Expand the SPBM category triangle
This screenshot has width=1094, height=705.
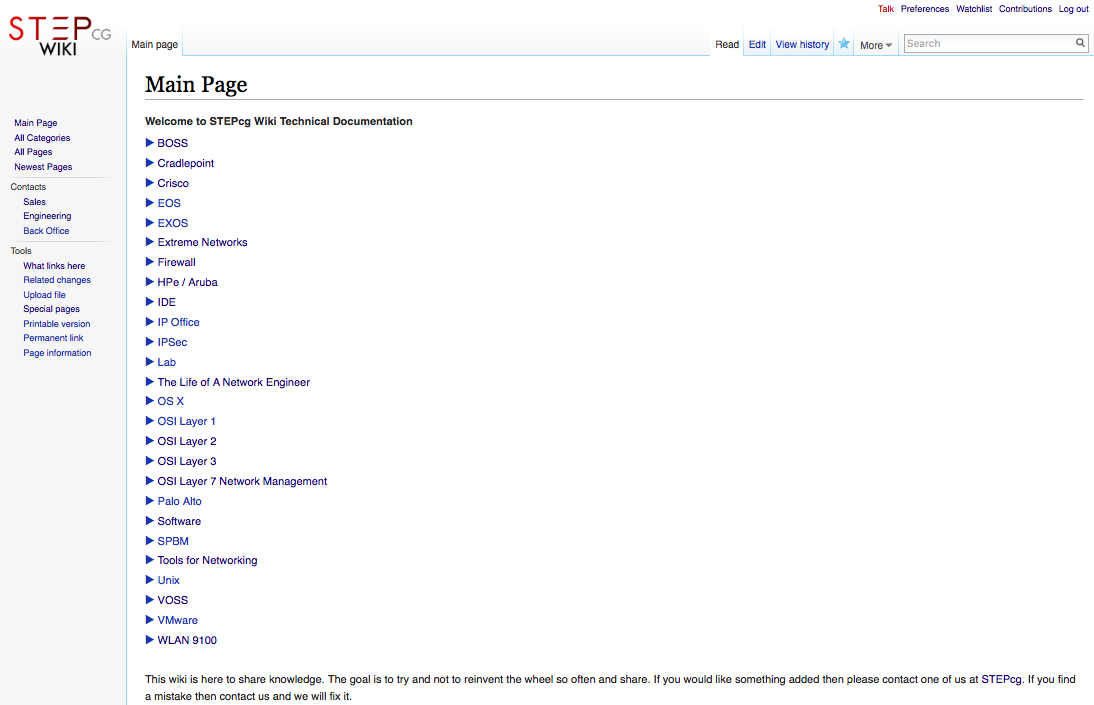tap(149, 540)
